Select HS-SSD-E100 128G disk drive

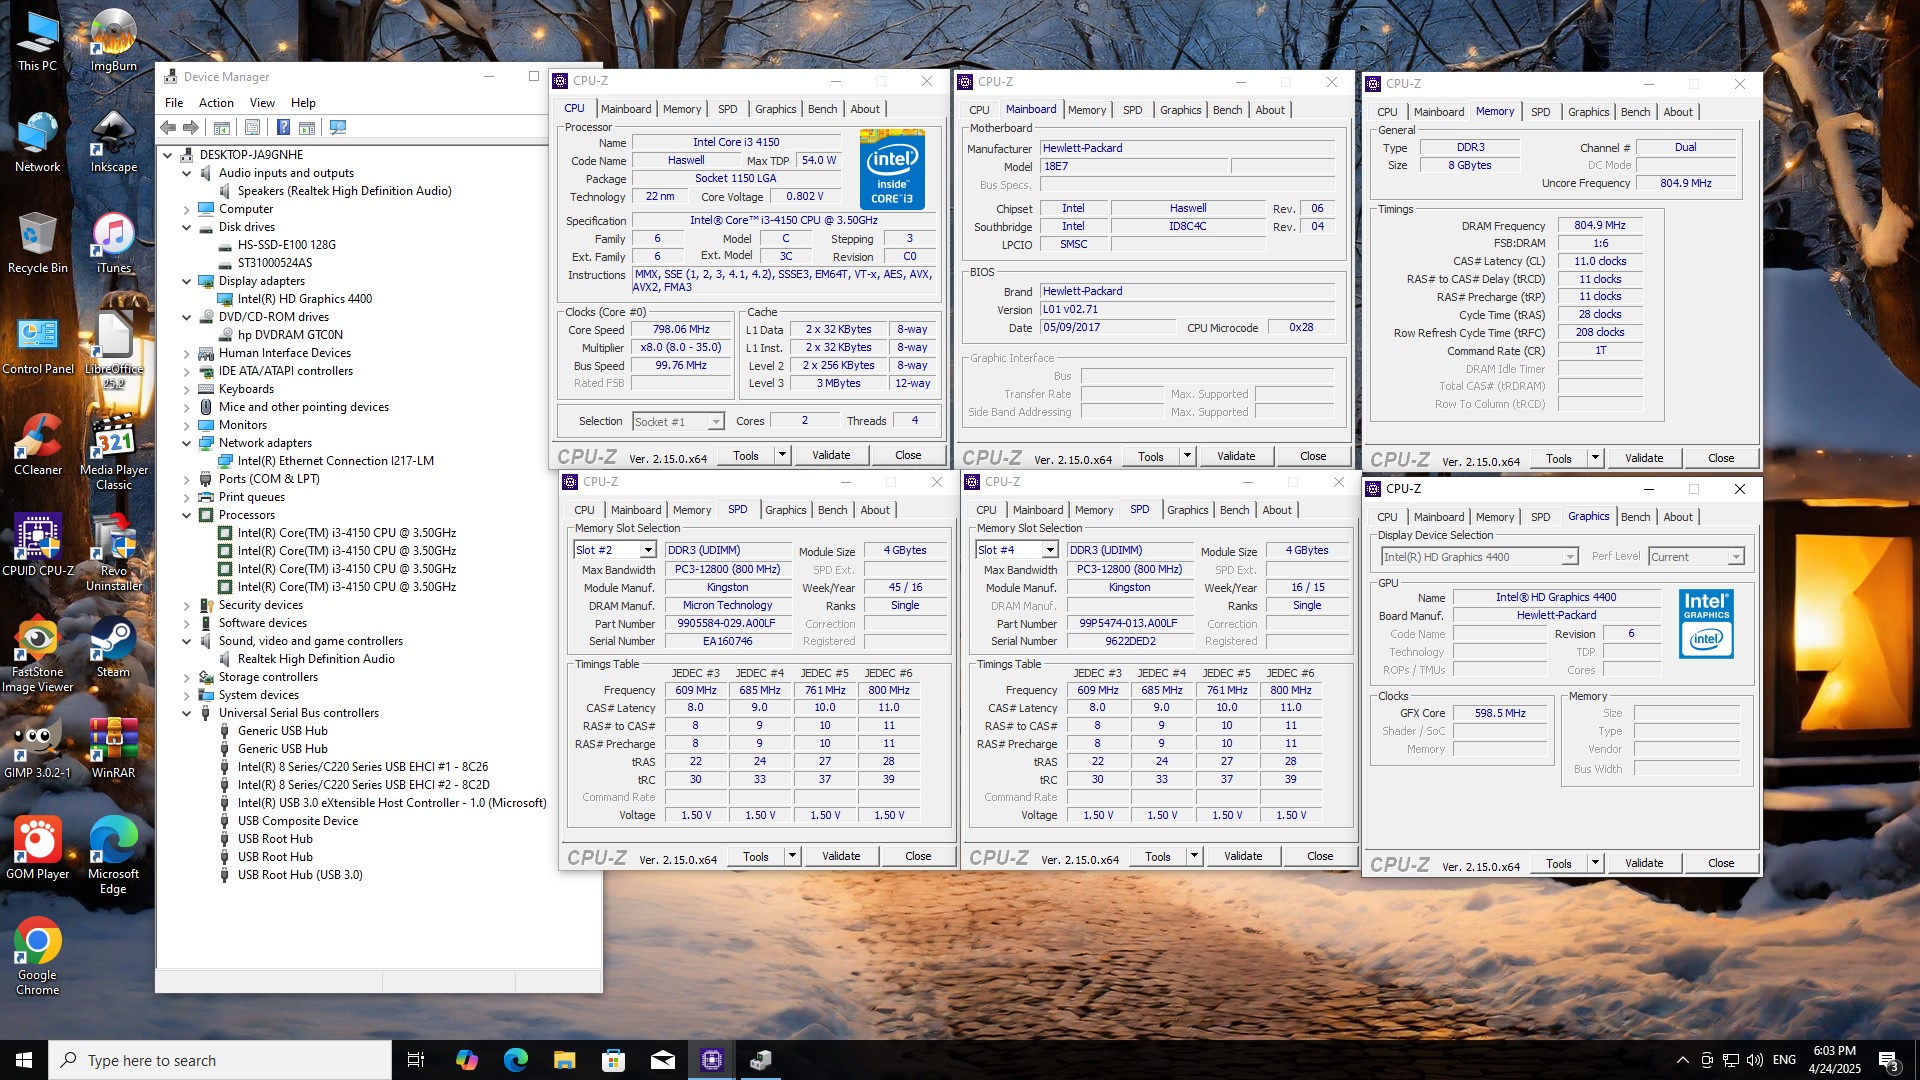coord(286,245)
